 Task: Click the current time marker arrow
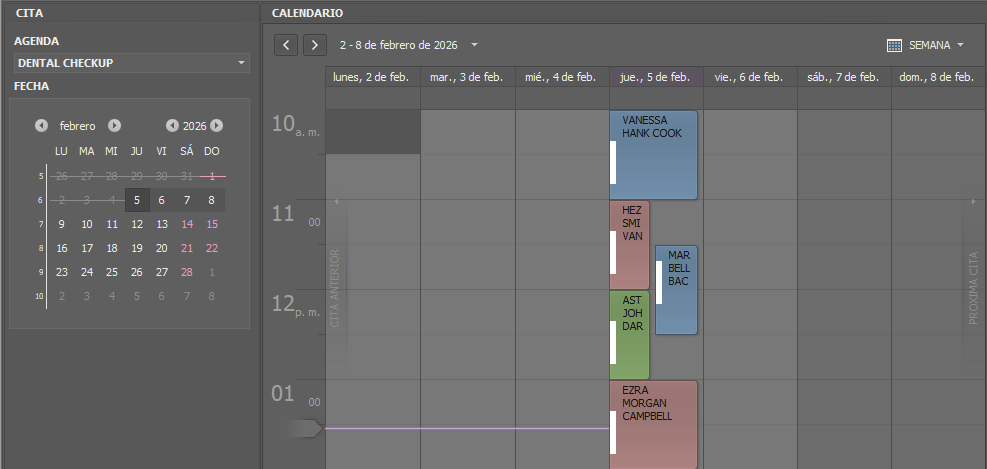pos(304,429)
